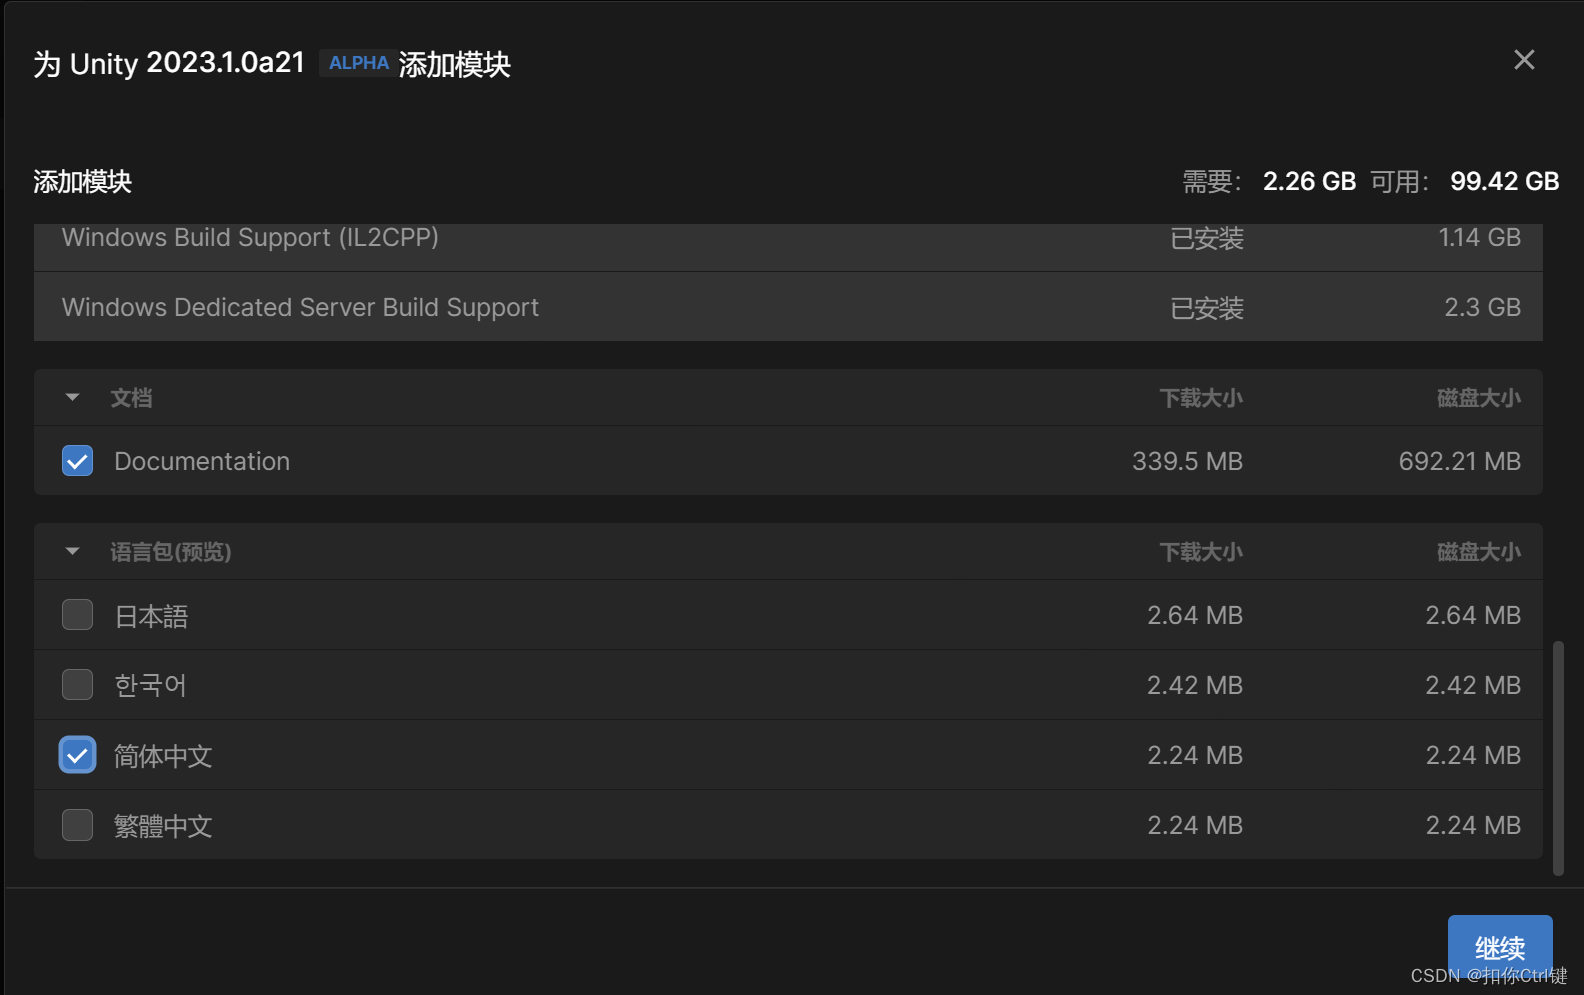
Task: Click the Documentation label
Action: click(202, 461)
